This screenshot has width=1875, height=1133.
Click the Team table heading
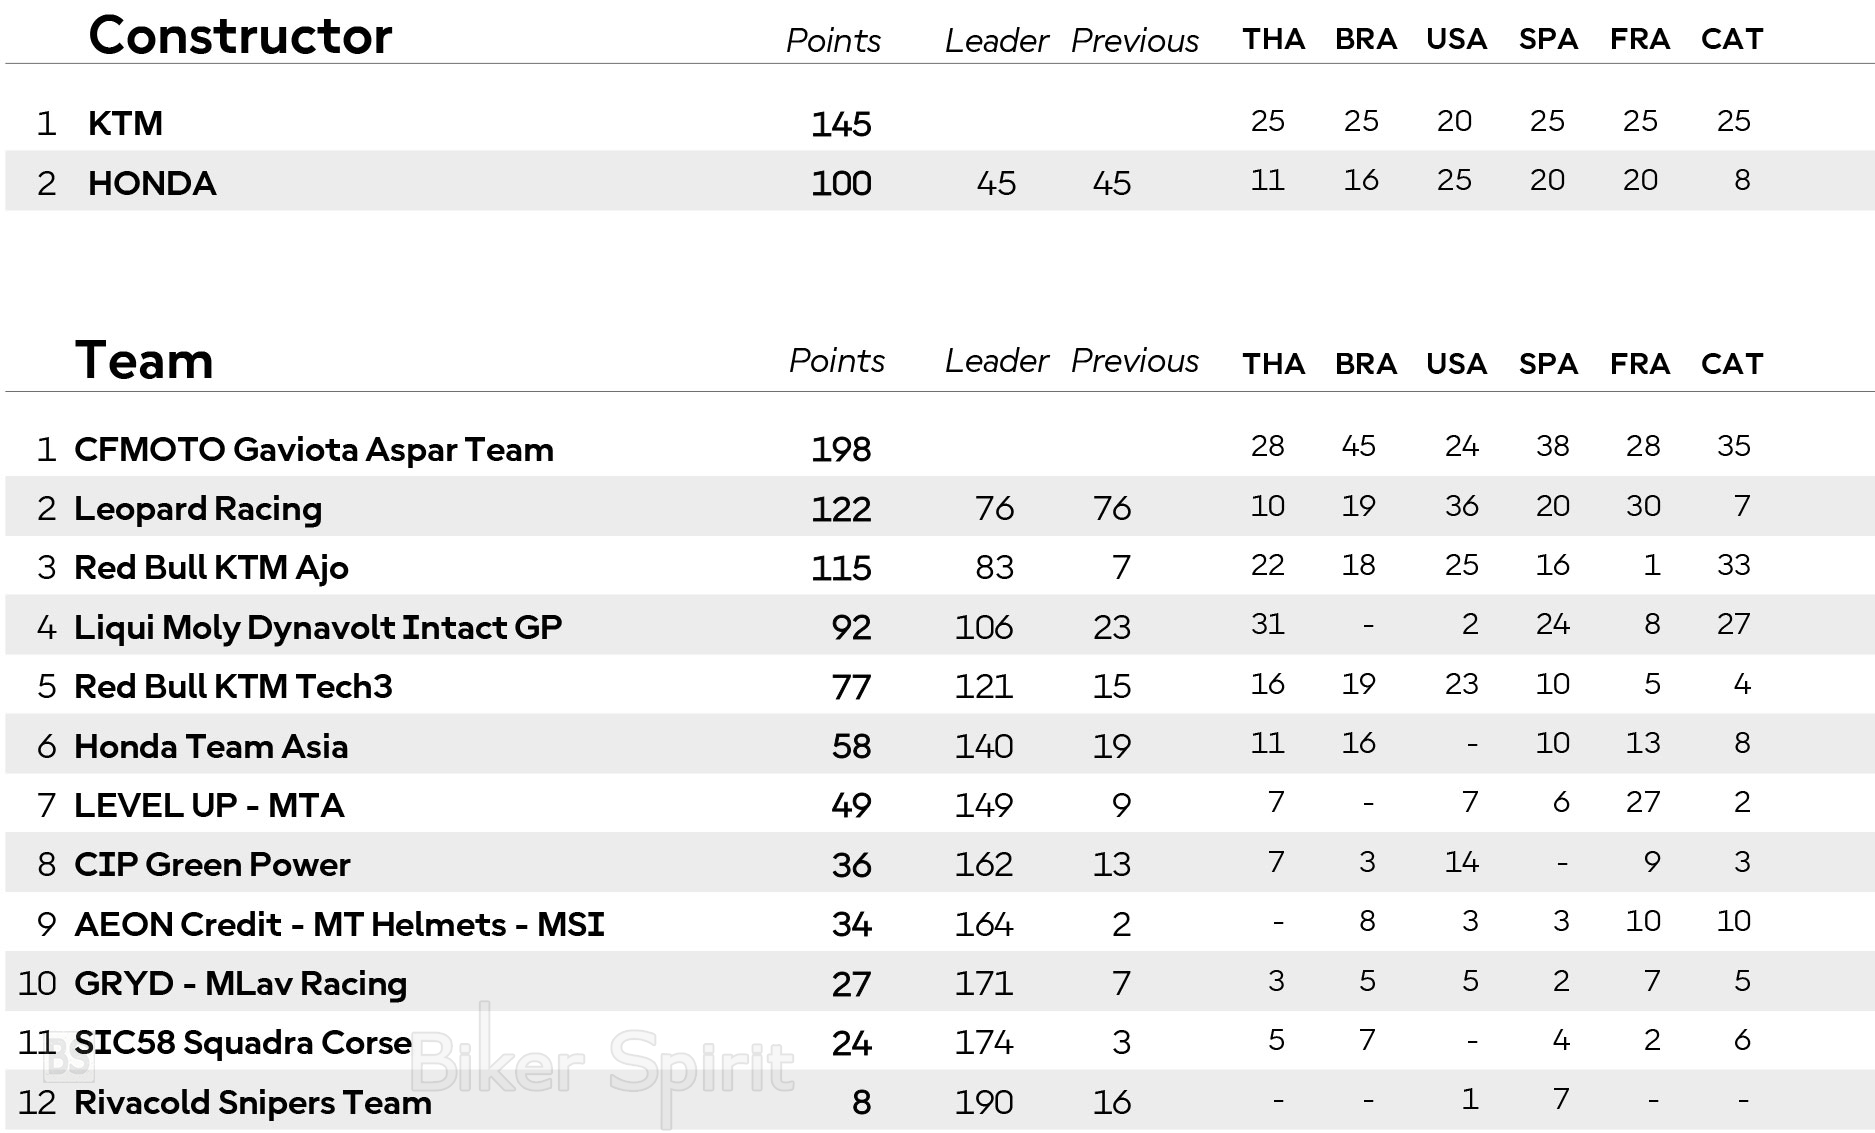(x=144, y=360)
